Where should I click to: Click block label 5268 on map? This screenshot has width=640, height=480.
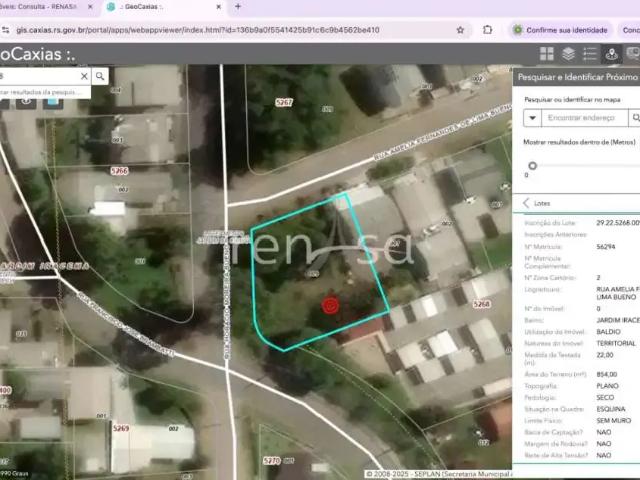pyautogui.click(x=482, y=304)
